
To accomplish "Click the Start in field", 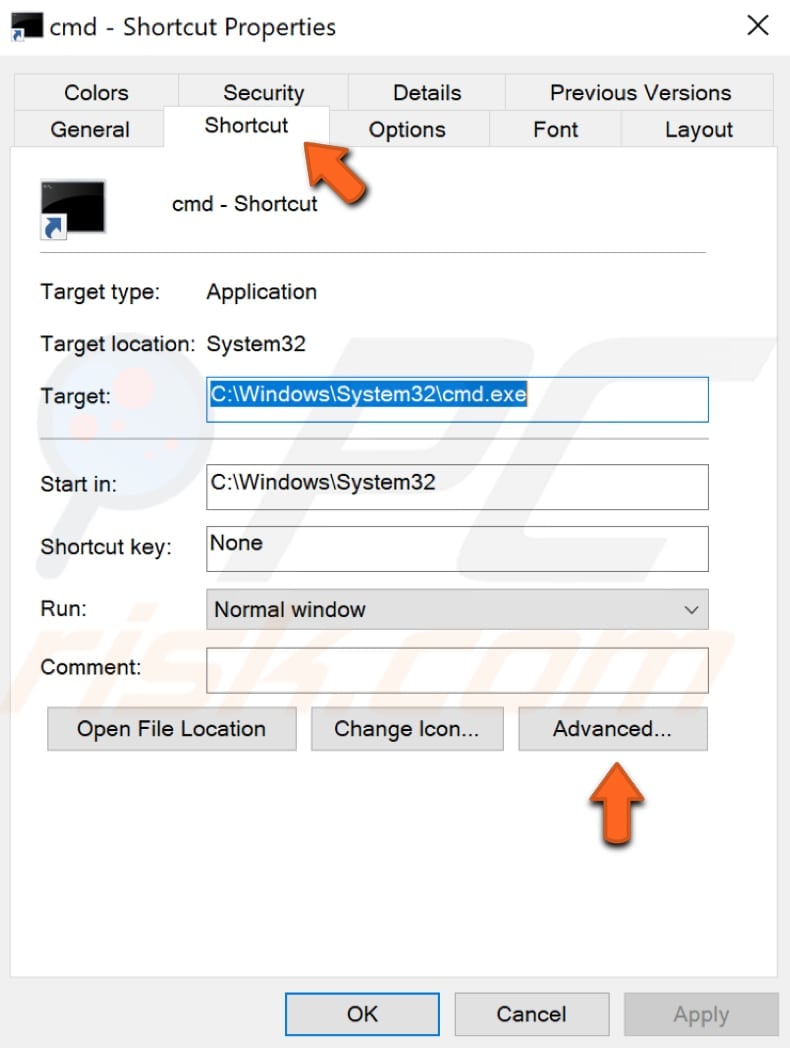I will [457, 487].
